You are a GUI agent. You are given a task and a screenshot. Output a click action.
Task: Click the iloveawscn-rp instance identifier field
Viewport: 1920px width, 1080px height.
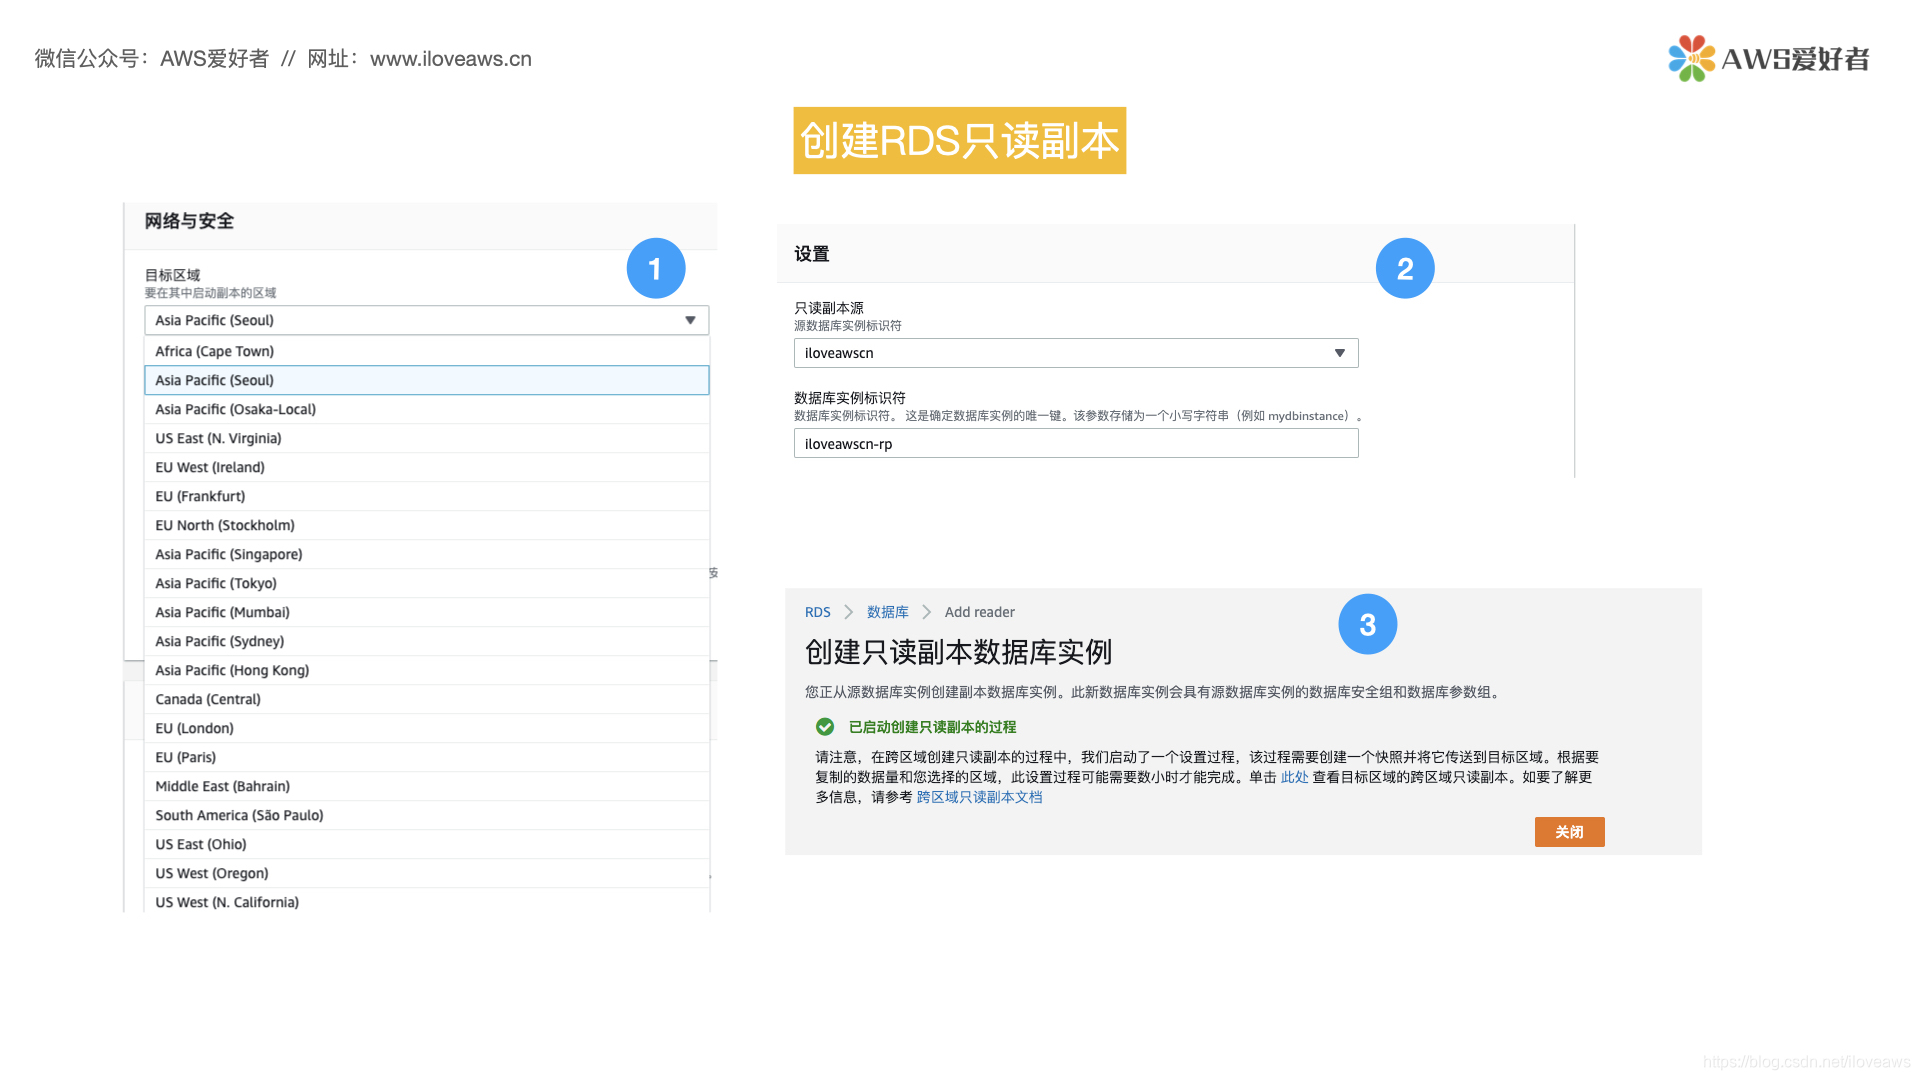1075,444
